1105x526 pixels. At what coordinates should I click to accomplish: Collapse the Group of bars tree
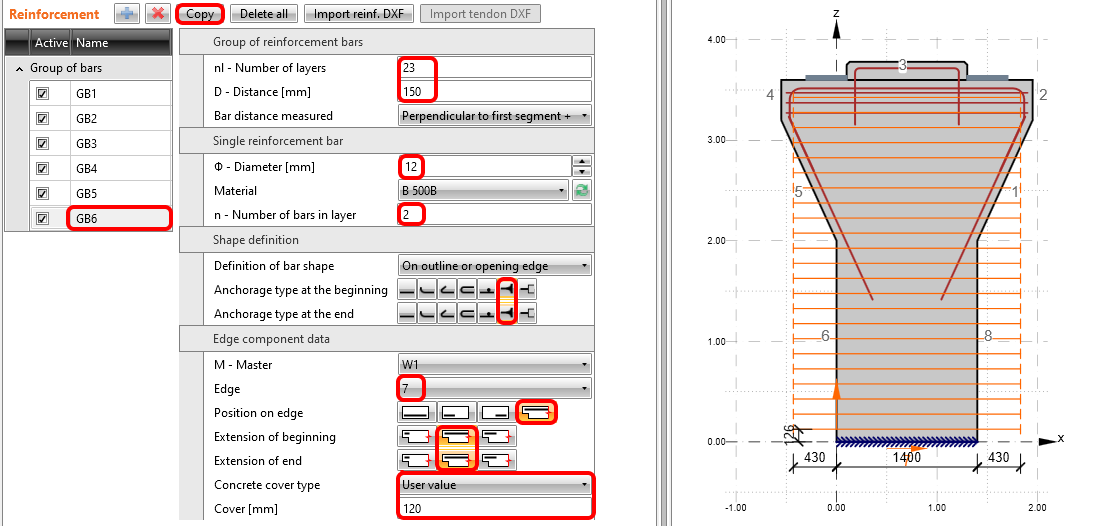pos(19,69)
